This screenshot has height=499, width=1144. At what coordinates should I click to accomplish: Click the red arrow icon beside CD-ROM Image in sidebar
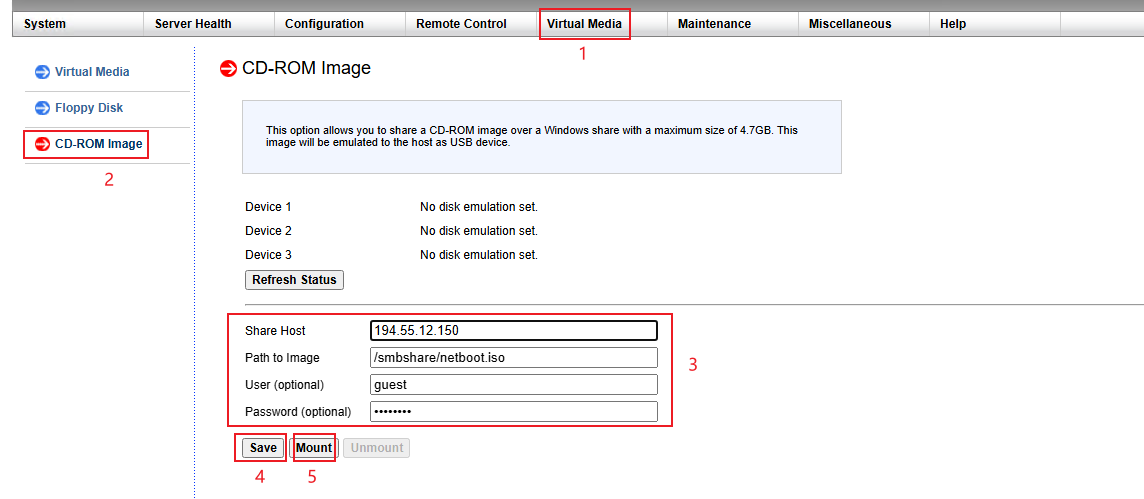pyautogui.click(x=42, y=144)
